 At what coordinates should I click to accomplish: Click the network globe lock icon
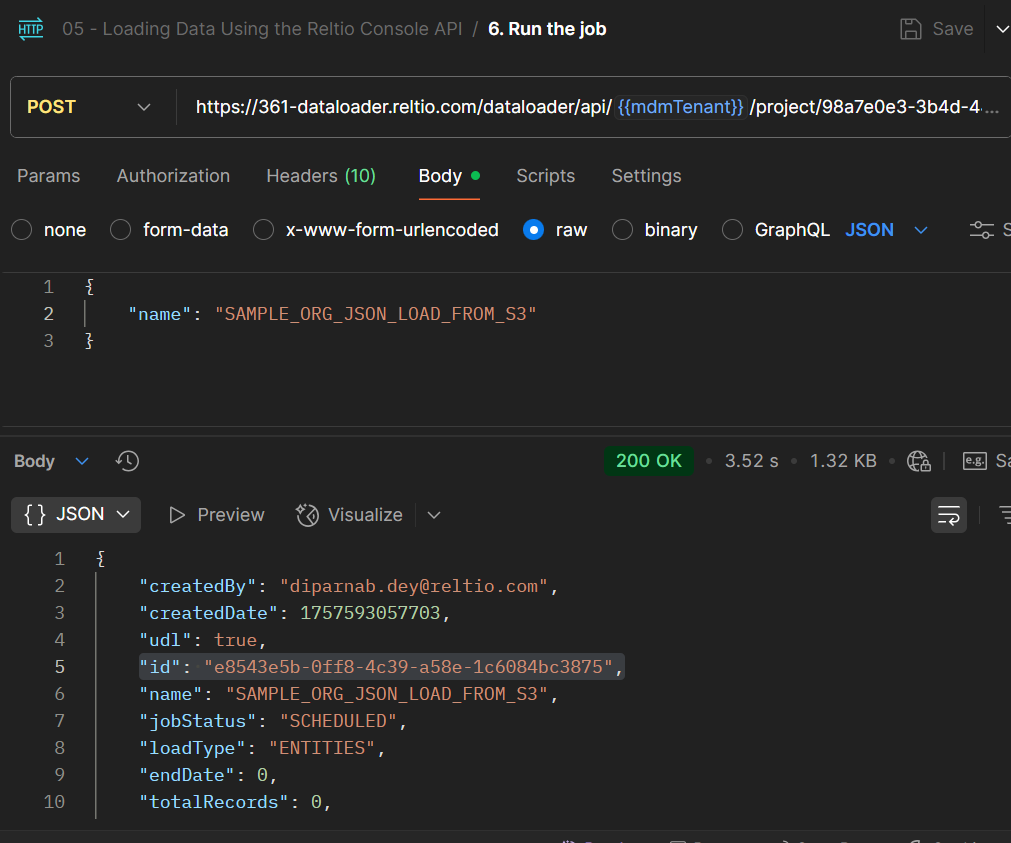[918, 461]
